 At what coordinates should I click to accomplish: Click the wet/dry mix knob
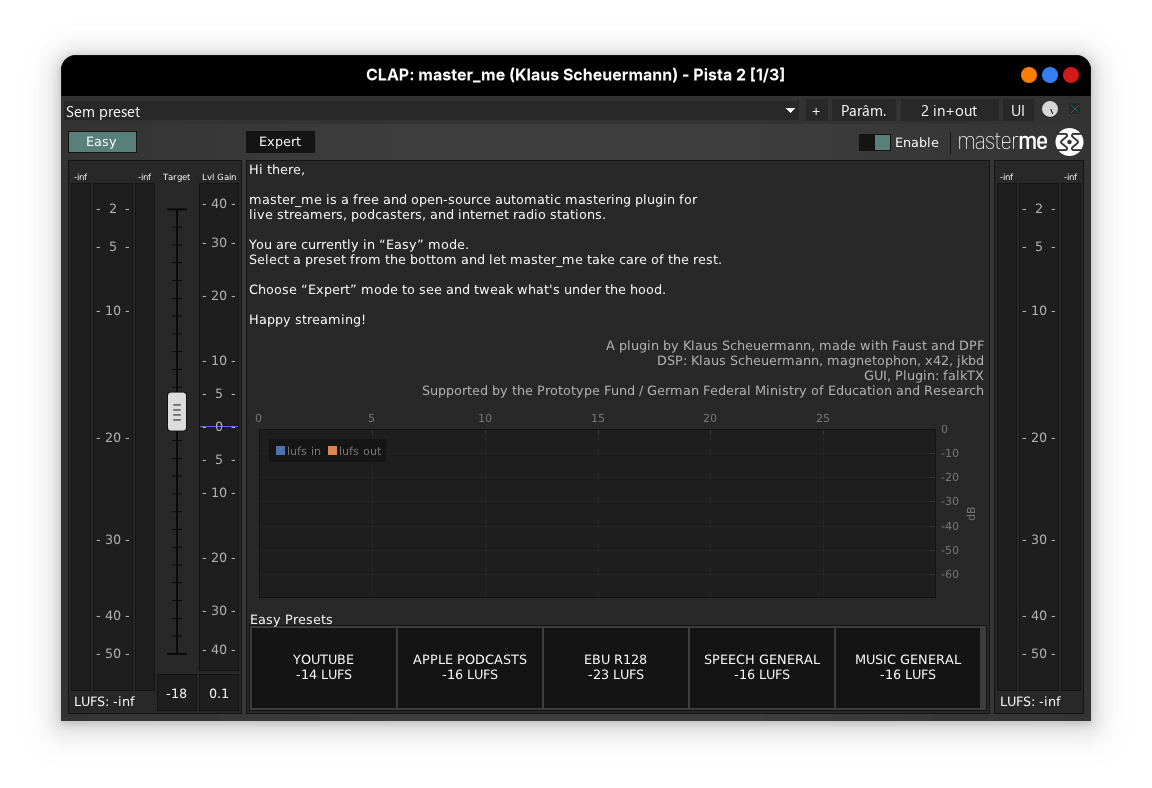tap(1049, 110)
